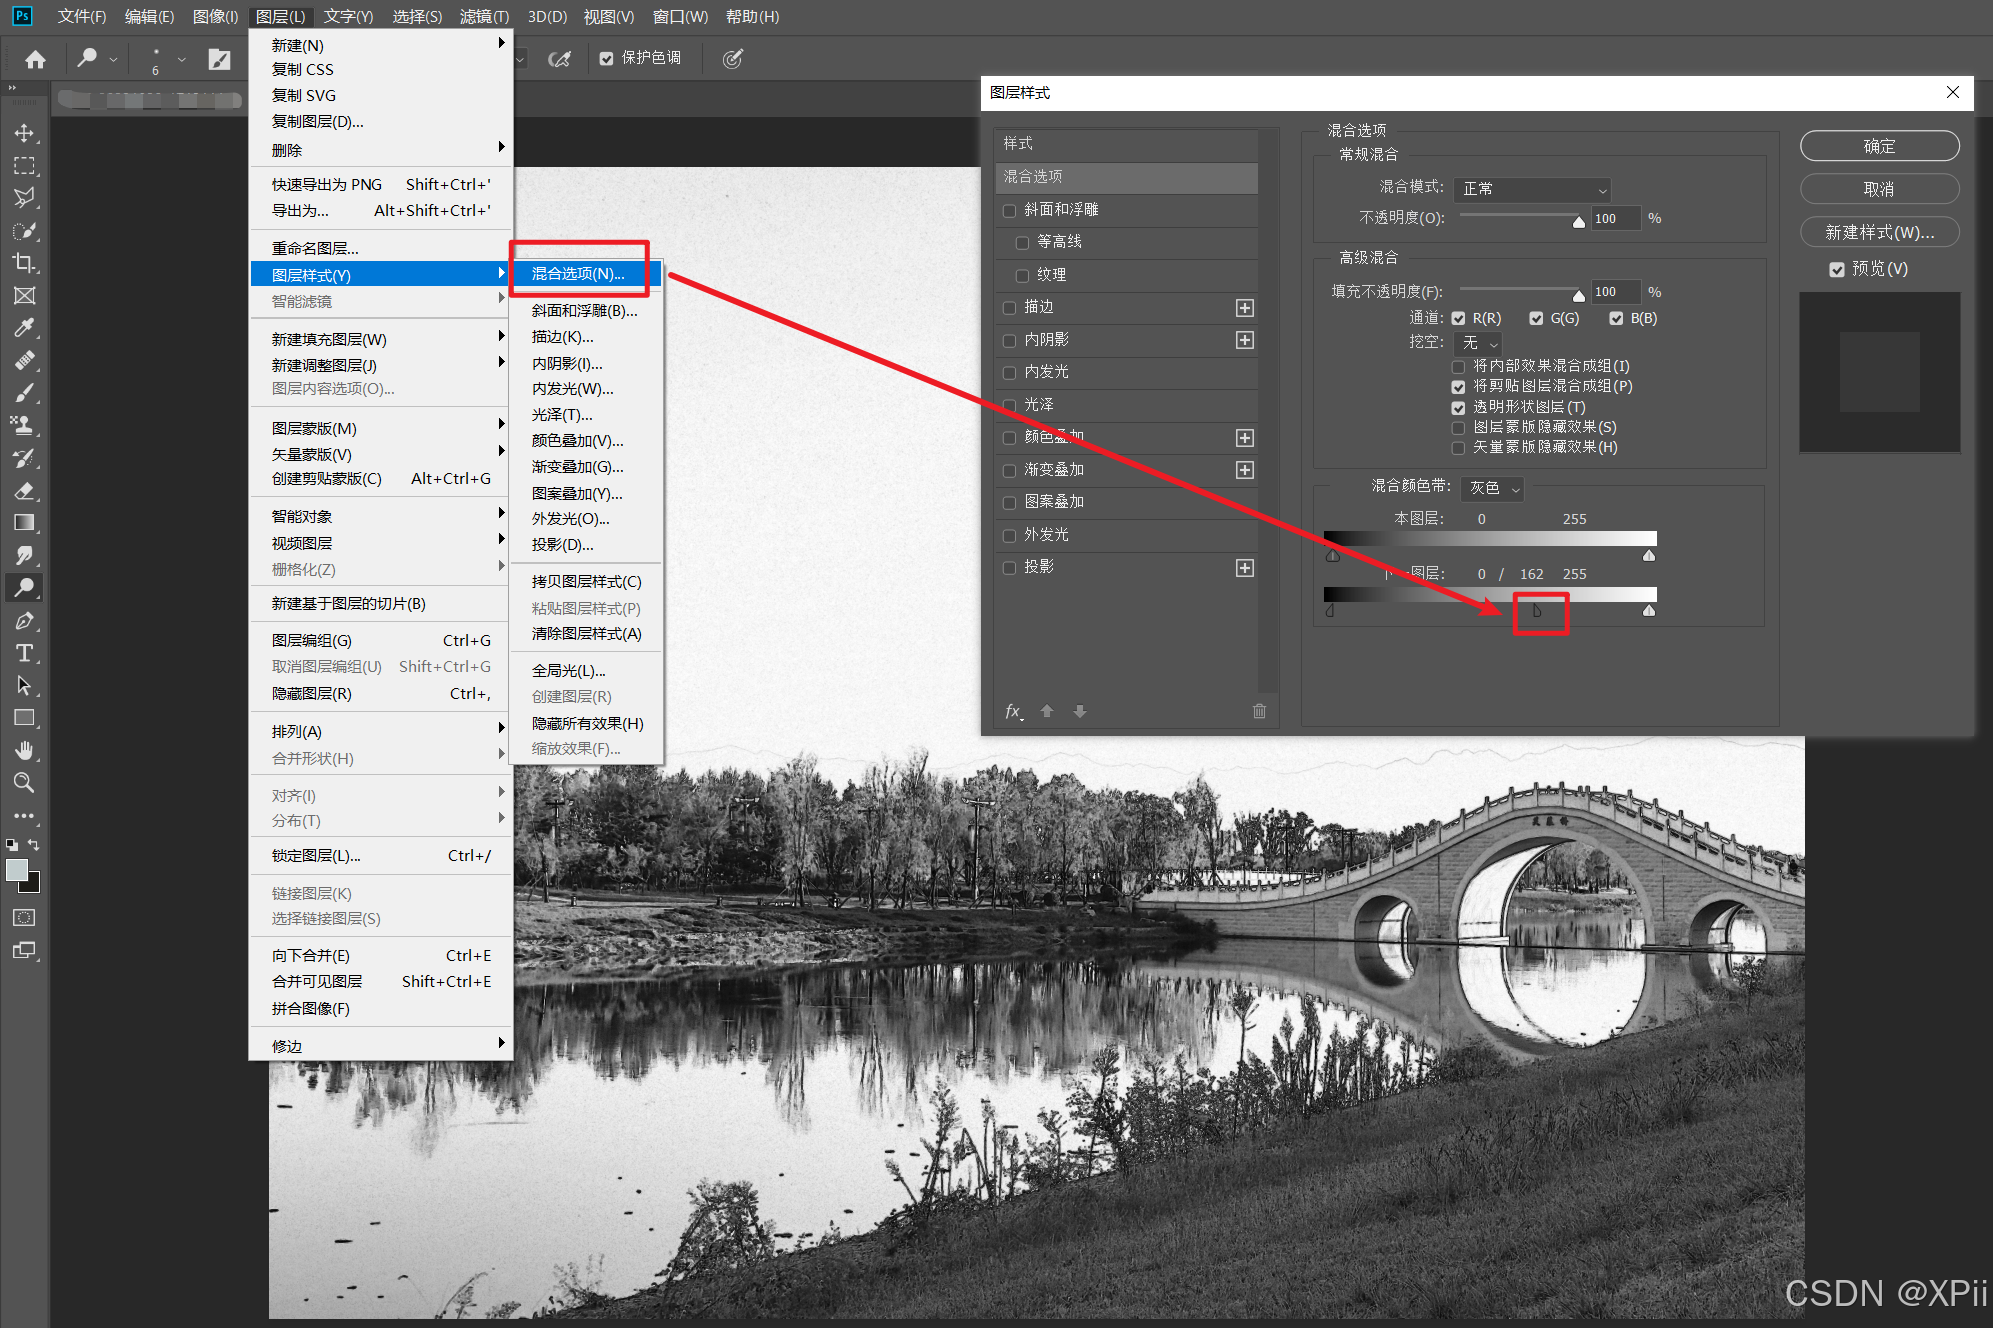1993x1328 pixels.
Task: Select the Horizontal Type tool
Action: (x=24, y=653)
